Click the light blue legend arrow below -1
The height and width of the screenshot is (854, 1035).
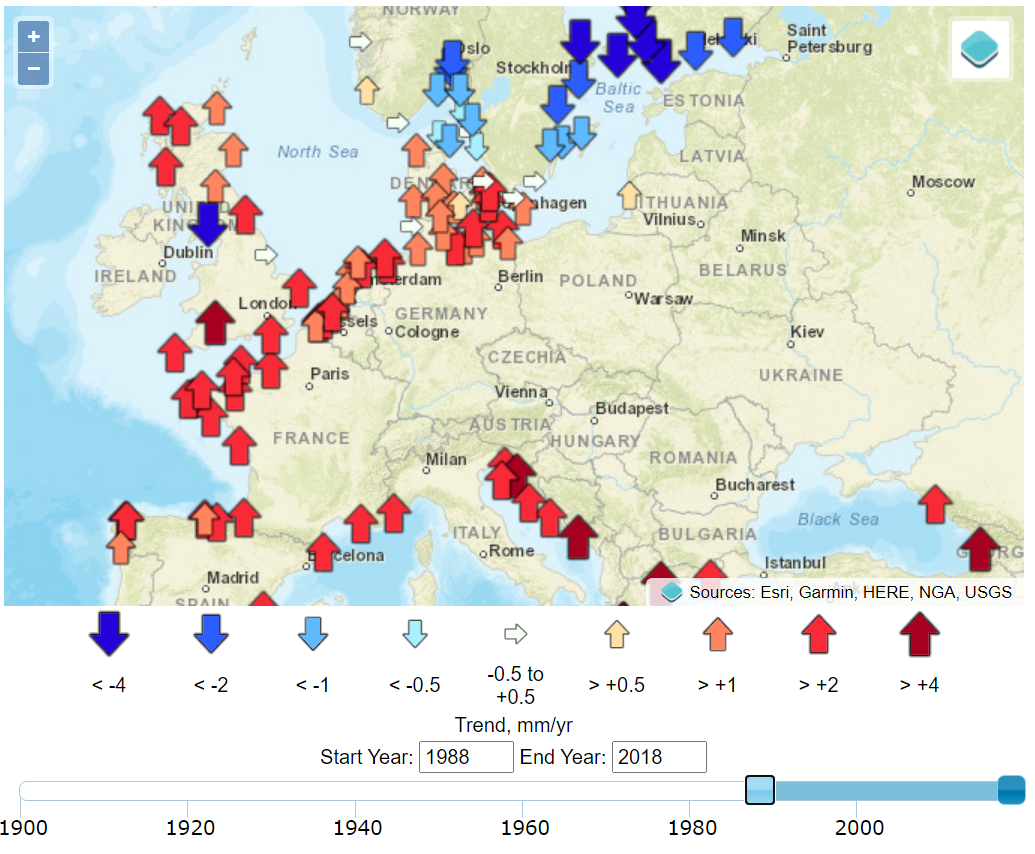[x=312, y=633]
